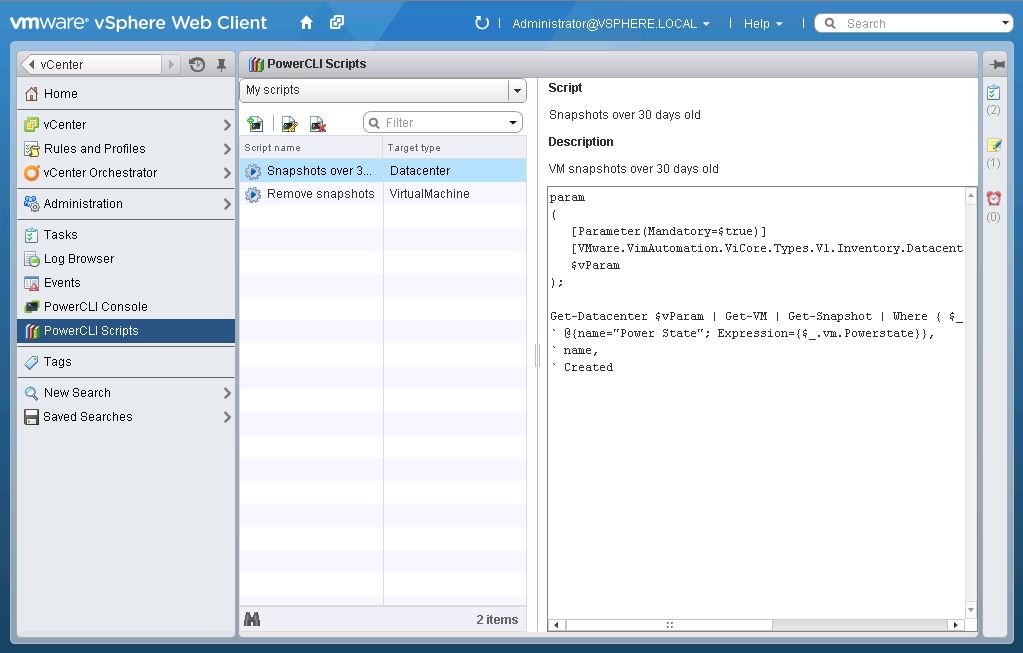Select the Snapshots over 3... script row
1023x653 pixels.
tap(383, 171)
